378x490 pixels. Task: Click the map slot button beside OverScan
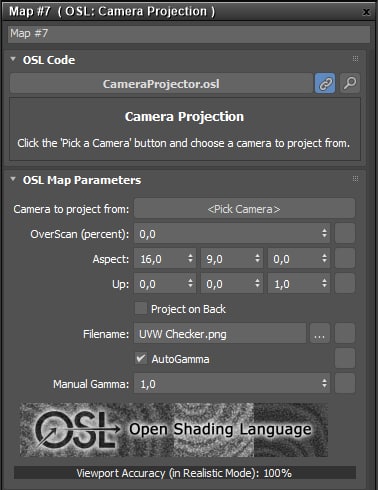(x=345, y=233)
